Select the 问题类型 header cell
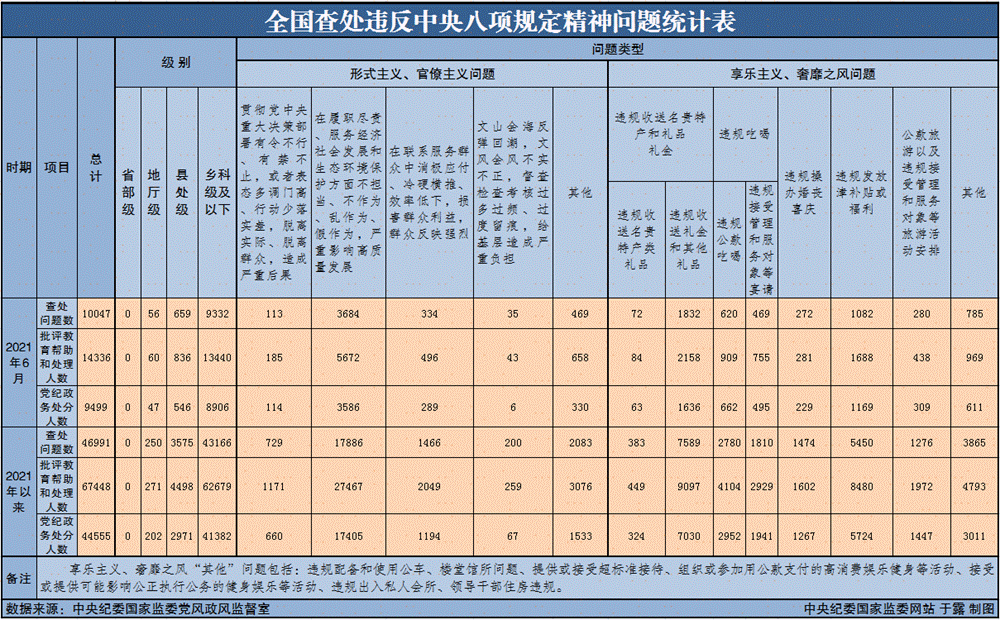Screen dimensions: 1000x620 tap(617, 49)
